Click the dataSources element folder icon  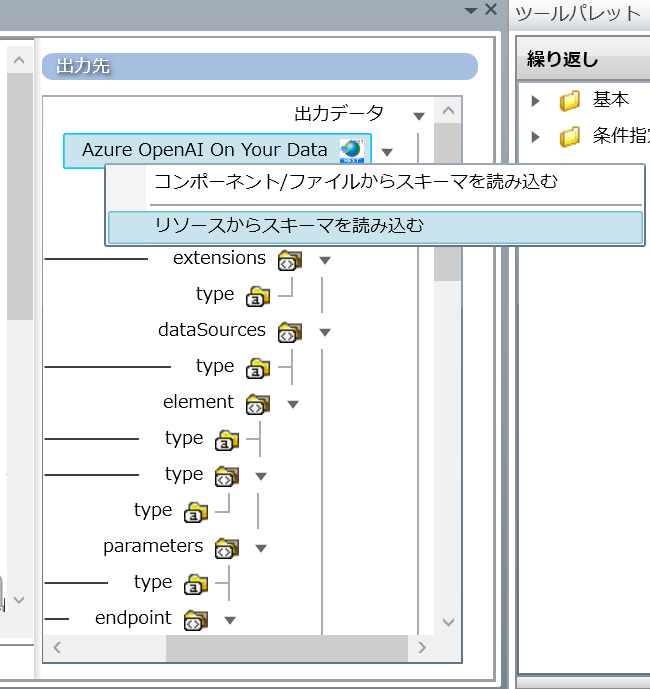pos(290,332)
